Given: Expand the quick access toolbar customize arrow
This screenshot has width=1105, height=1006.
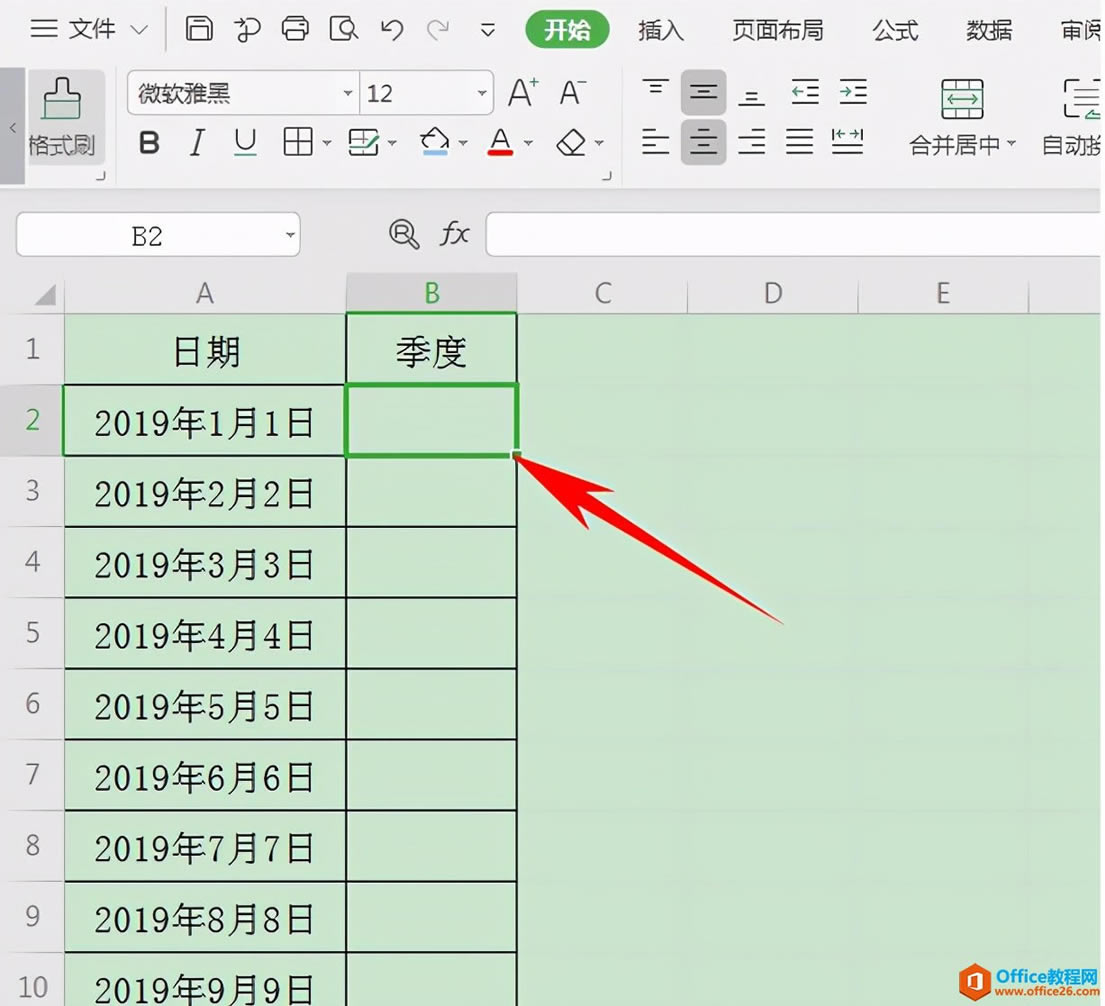Looking at the screenshot, I should pyautogui.click(x=487, y=30).
